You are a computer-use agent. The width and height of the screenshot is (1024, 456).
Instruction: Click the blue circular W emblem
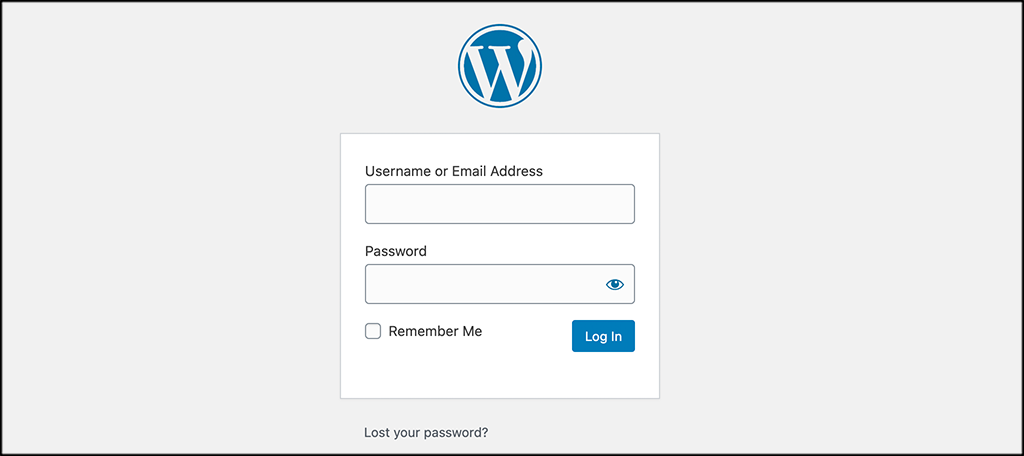[x=500, y=64]
